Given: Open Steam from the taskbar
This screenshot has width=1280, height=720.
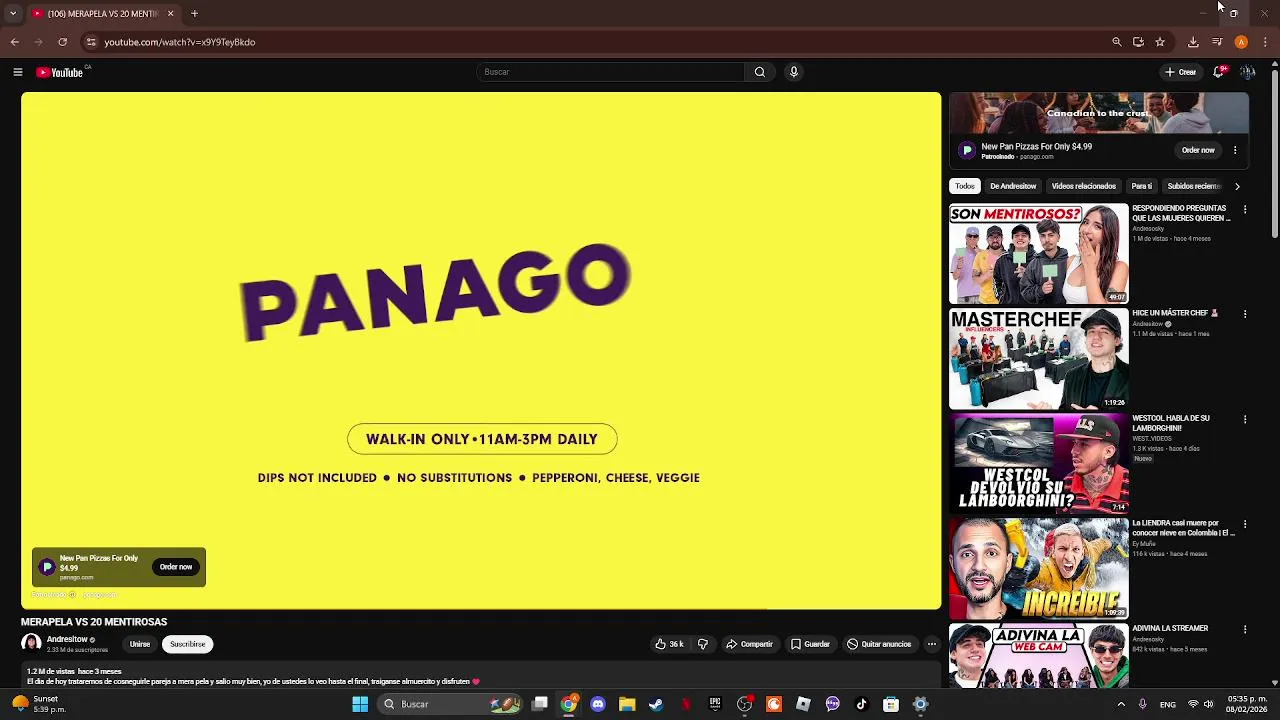Looking at the screenshot, I should pos(656,704).
